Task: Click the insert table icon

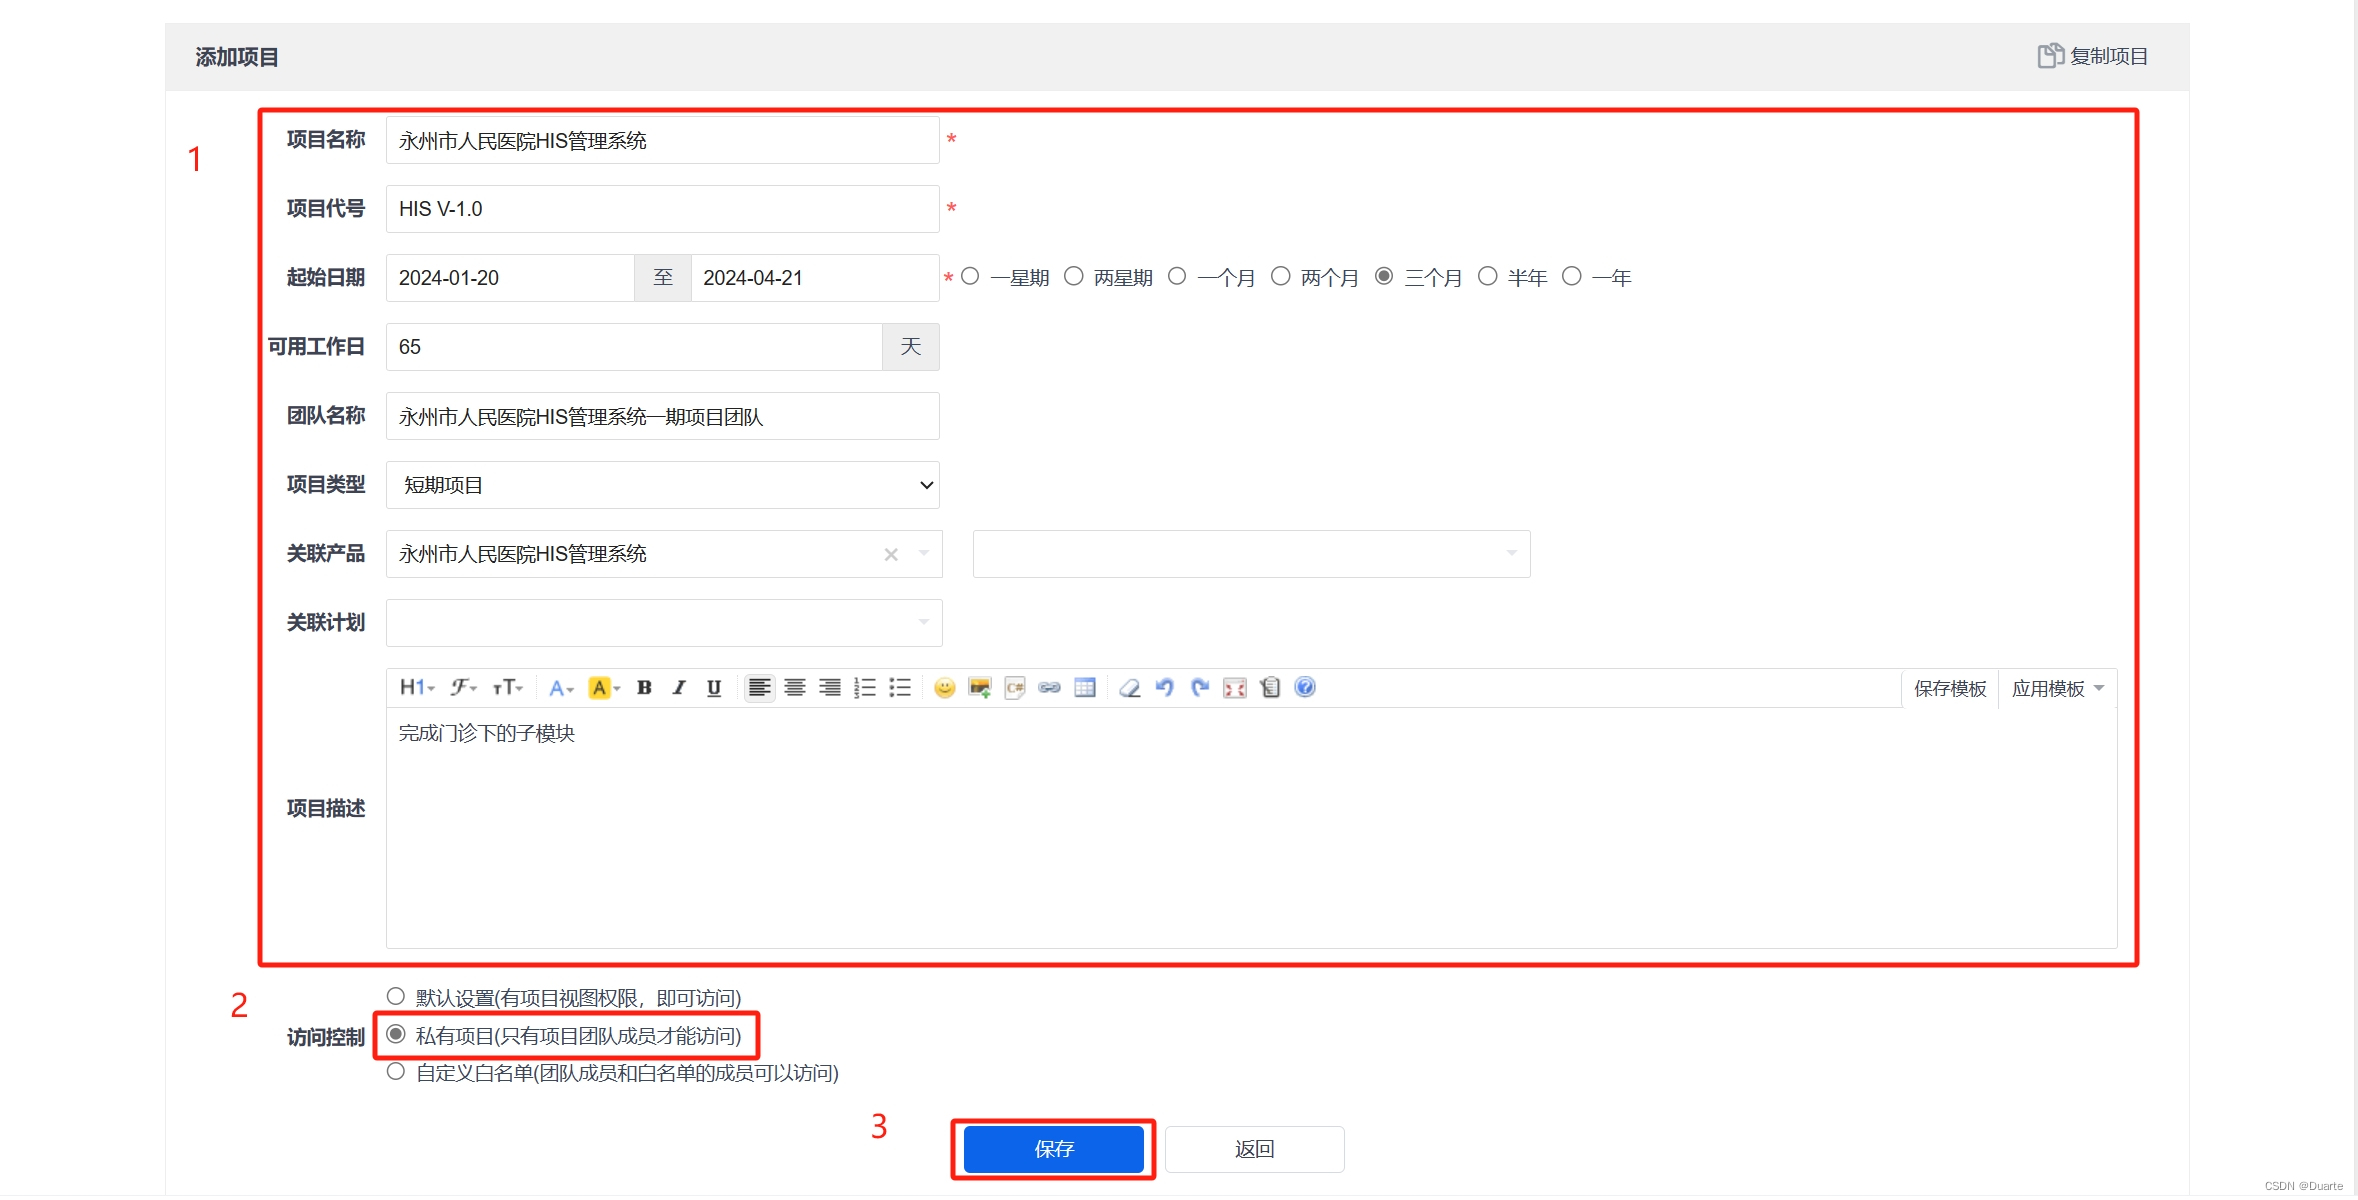Action: 1085,688
